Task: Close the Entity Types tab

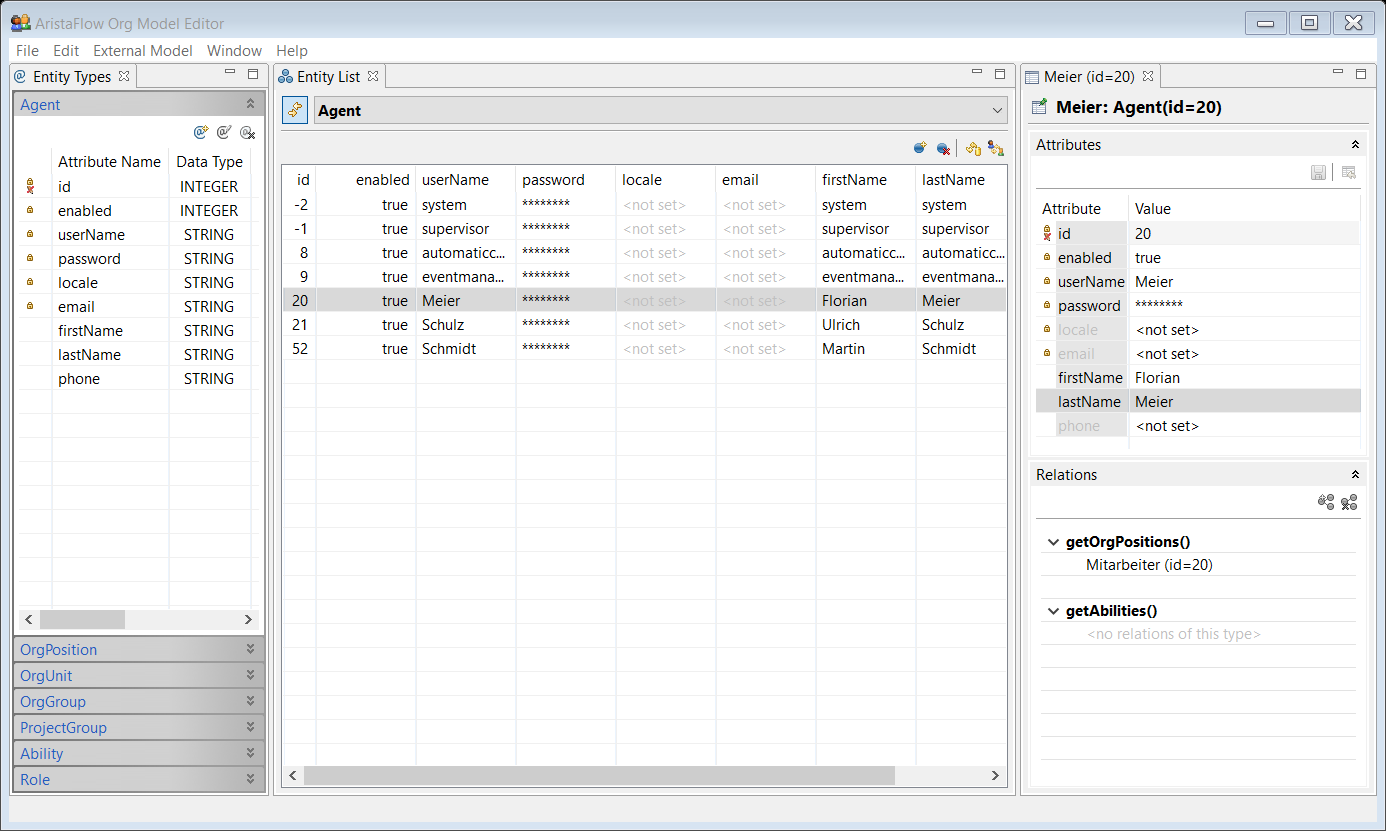Action: click(124, 76)
